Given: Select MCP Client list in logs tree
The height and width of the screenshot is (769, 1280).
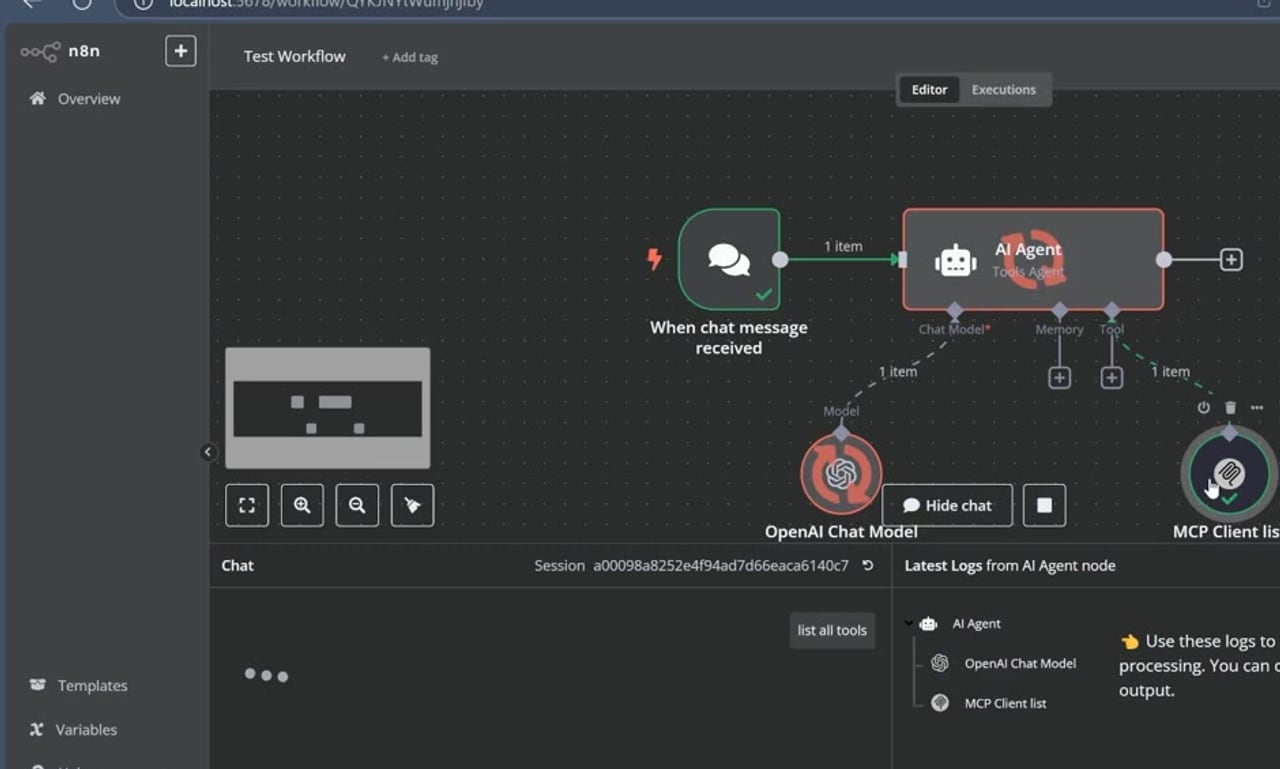Looking at the screenshot, I should (1005, 703).
